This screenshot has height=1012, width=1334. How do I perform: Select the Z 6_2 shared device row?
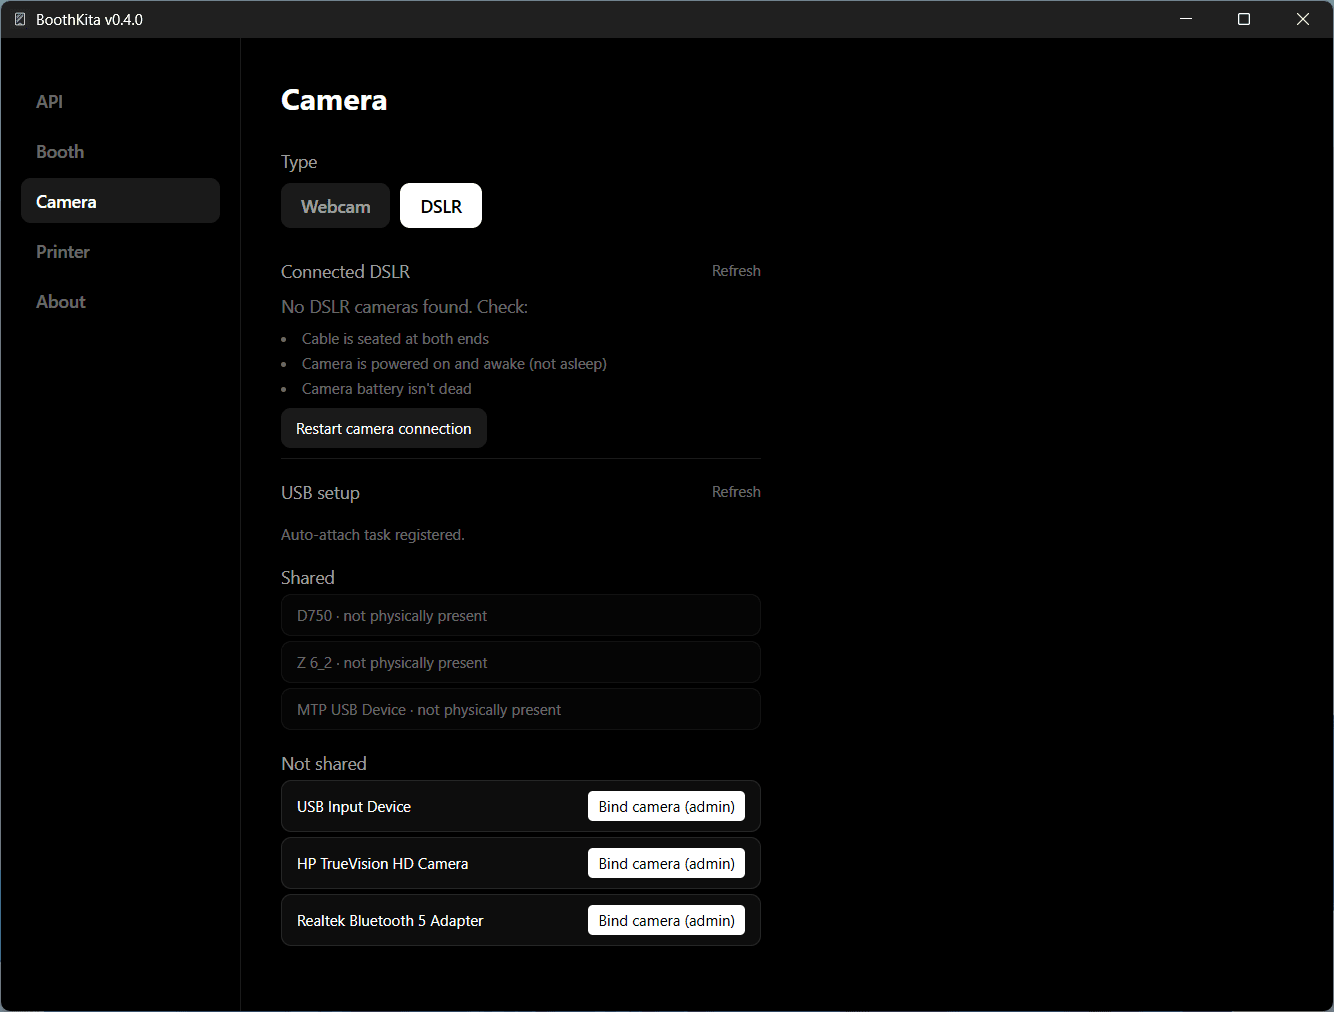(521, 662)
